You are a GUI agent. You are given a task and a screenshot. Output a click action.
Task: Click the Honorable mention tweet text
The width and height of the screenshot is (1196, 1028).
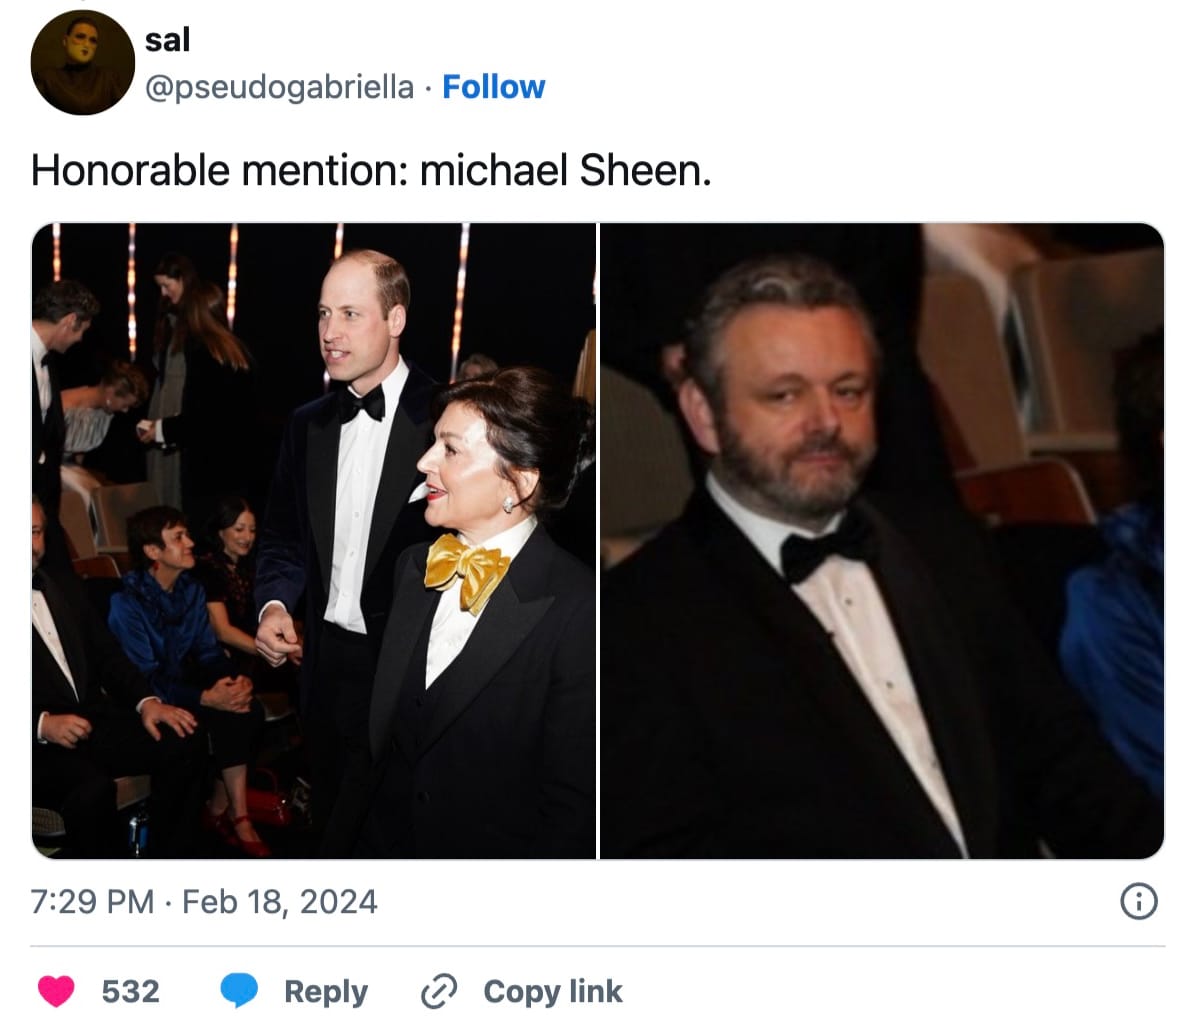(371, 170)
